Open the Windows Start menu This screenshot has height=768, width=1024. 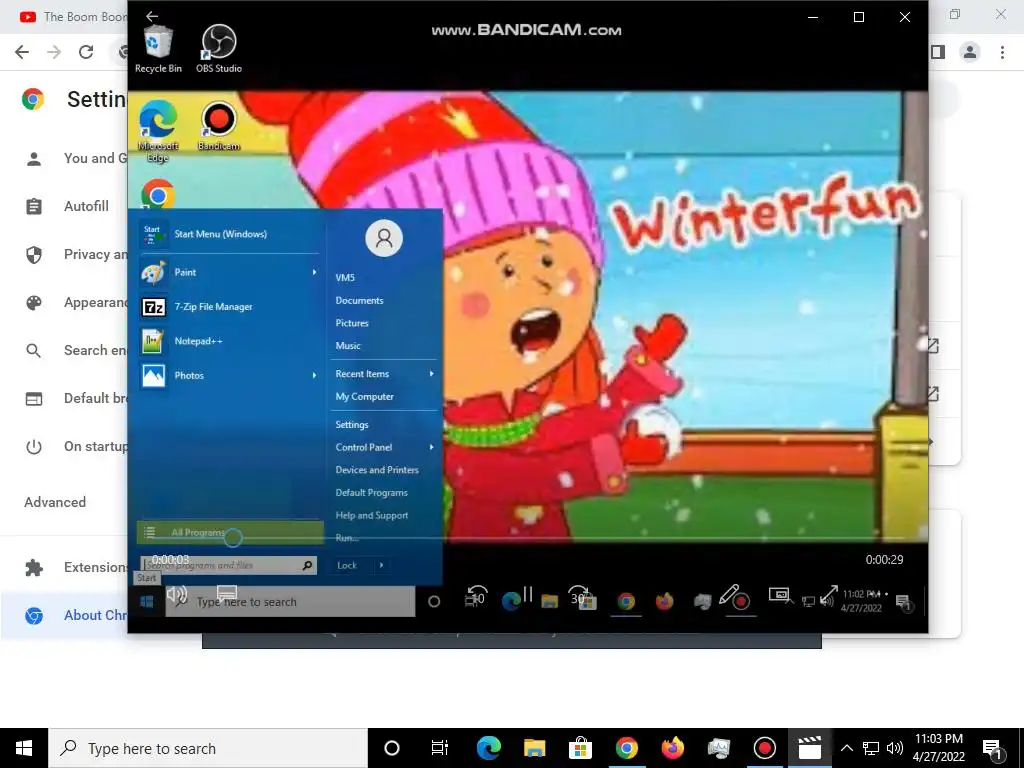point(24,748)
